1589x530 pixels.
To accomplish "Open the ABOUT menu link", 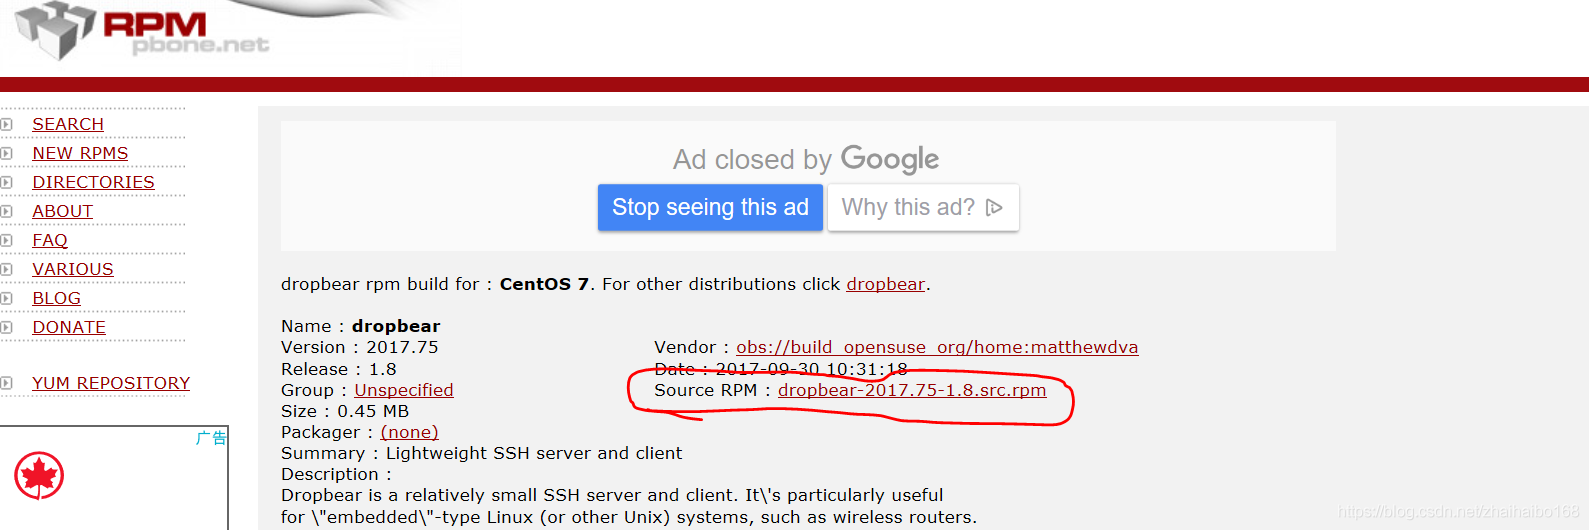I will click(x=62, y=211).
